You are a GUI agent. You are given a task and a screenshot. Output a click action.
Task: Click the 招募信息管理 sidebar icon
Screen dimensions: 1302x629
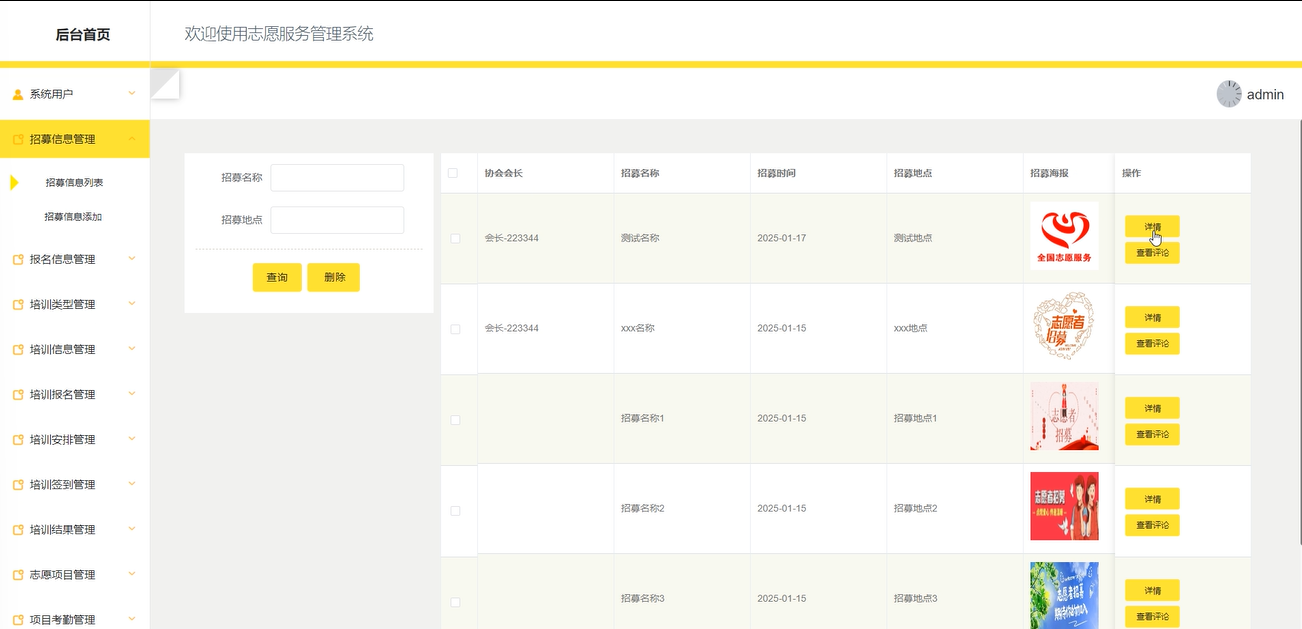(x=18, y=140)
